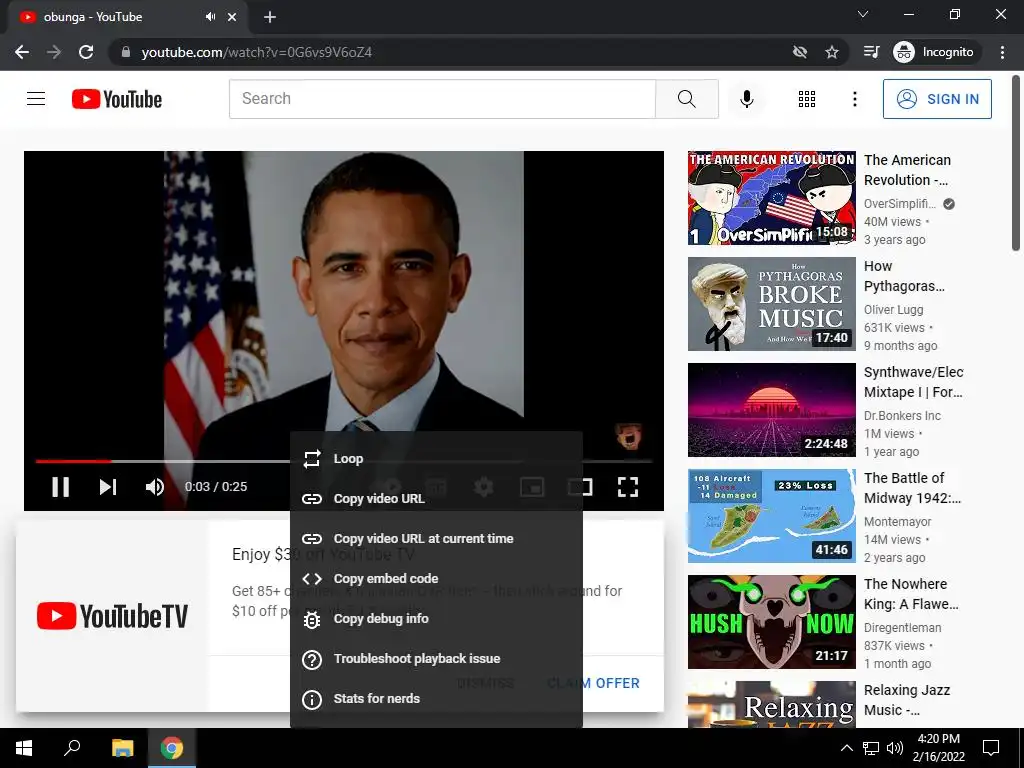Viewport: 1024px width, 768px height.
Task: Search with your voice microphone icon
Action: point(746,99)
